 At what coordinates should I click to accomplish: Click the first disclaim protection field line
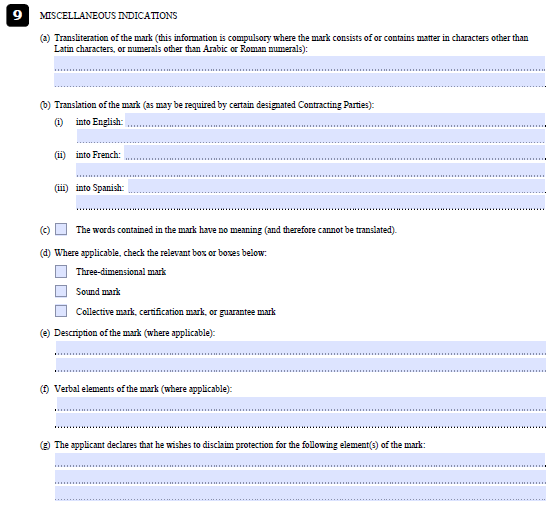coord(300,460)
